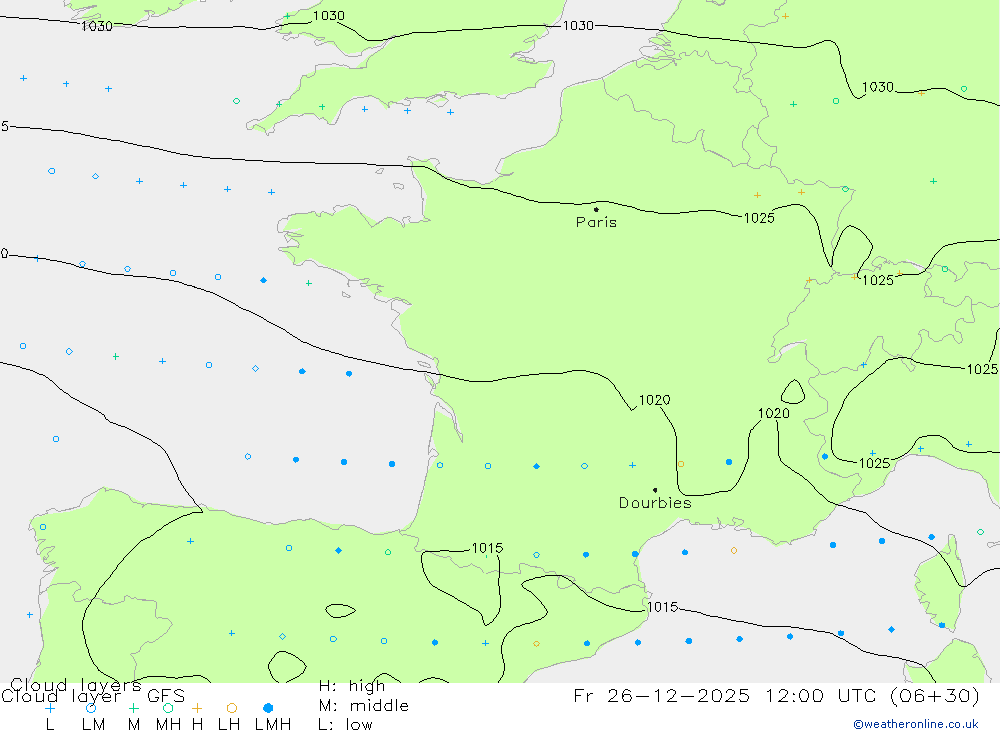Click the forecast date 'Fr 26-12-2025' text
Screen dimensions: 1000x733
[x=662, y=695]
